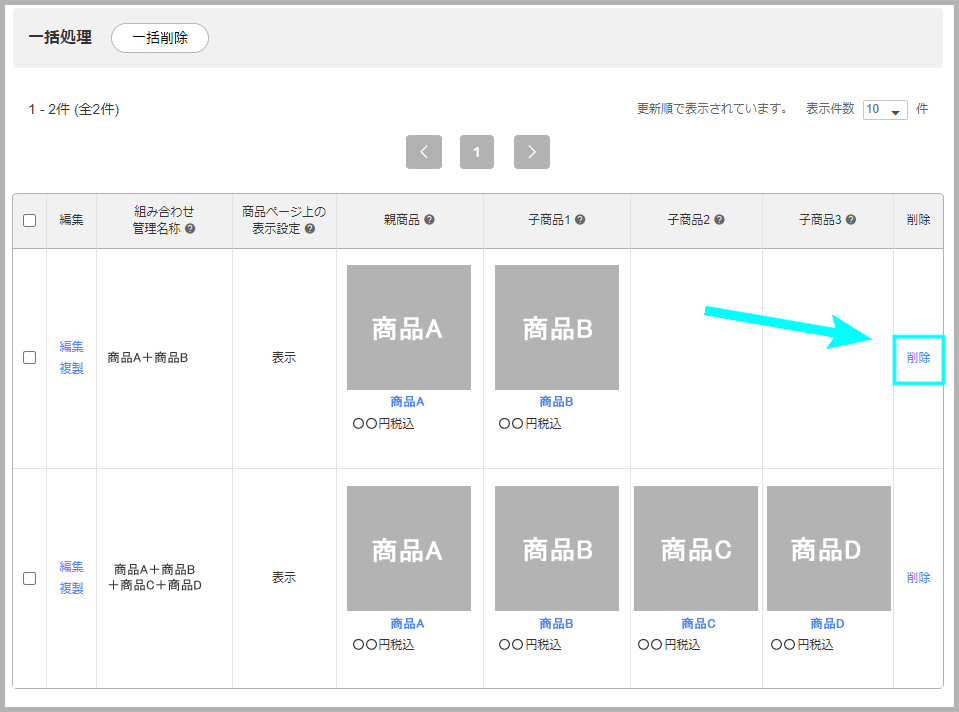Click 複製 link in 商品A＋商品B row
Viewport: 959px width, 712px height.
point(72,368)
